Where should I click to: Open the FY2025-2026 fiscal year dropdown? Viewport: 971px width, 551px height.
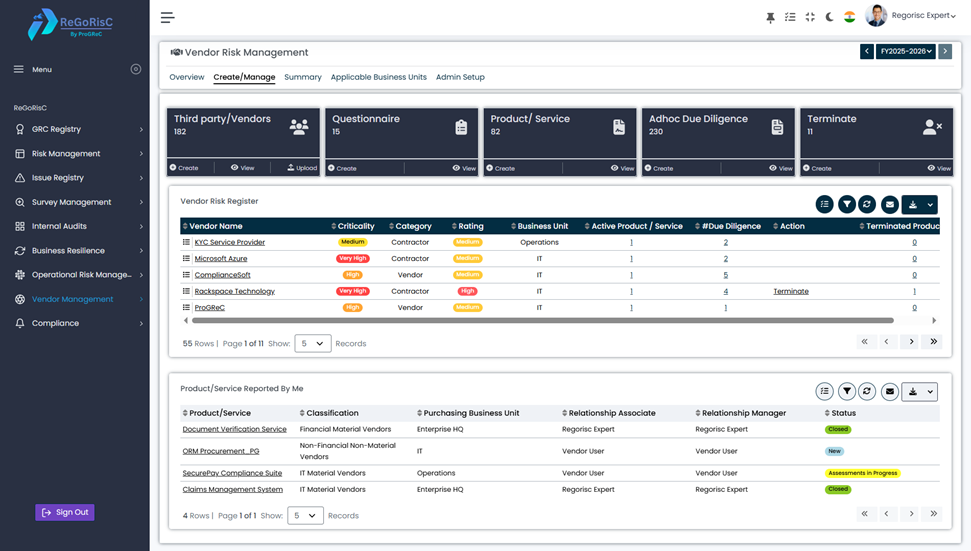[x=905, y=52]
